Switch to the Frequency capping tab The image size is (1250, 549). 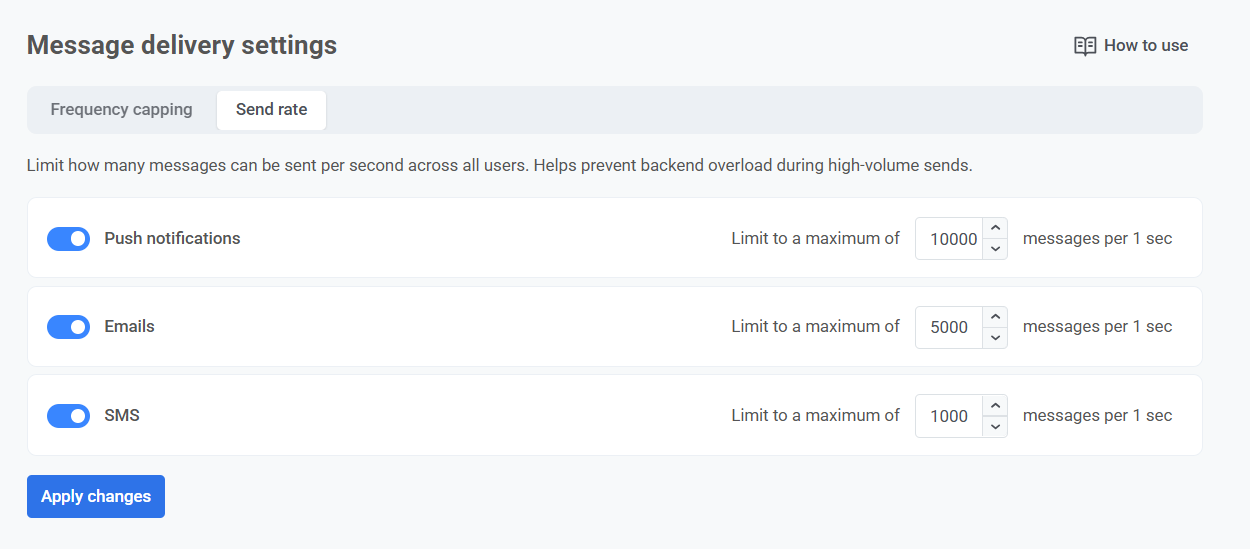121,110
